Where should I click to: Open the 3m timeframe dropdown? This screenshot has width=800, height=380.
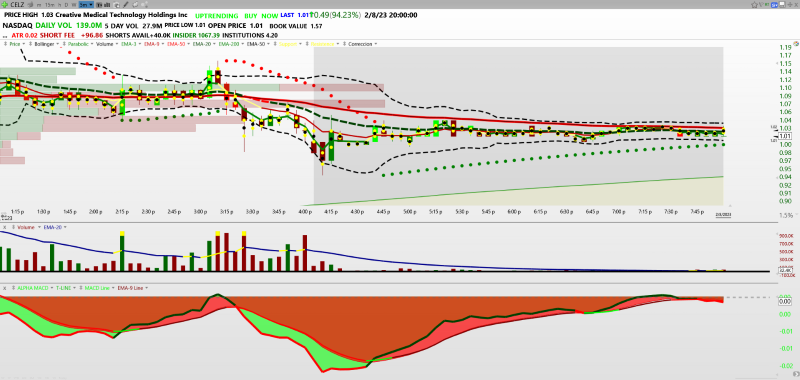[86, 5]
